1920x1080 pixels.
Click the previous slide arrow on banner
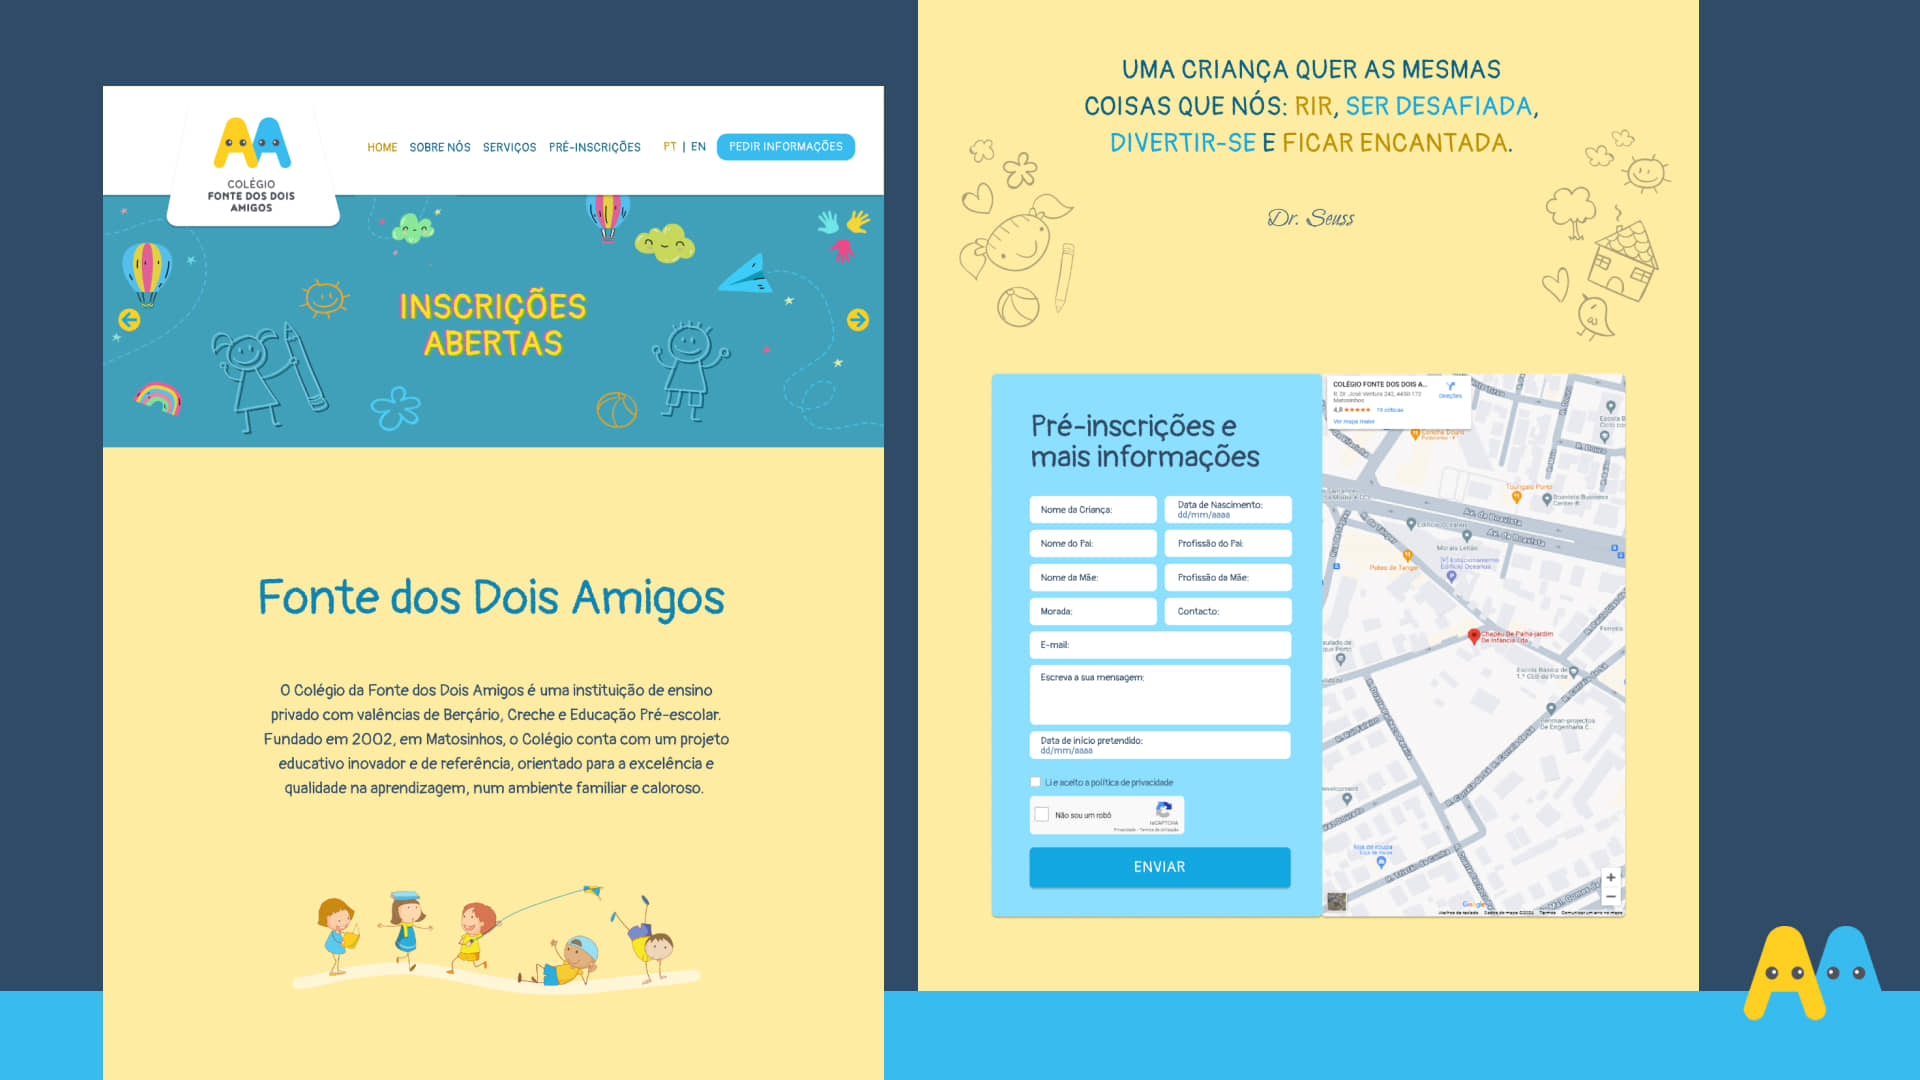pos(129,320)
